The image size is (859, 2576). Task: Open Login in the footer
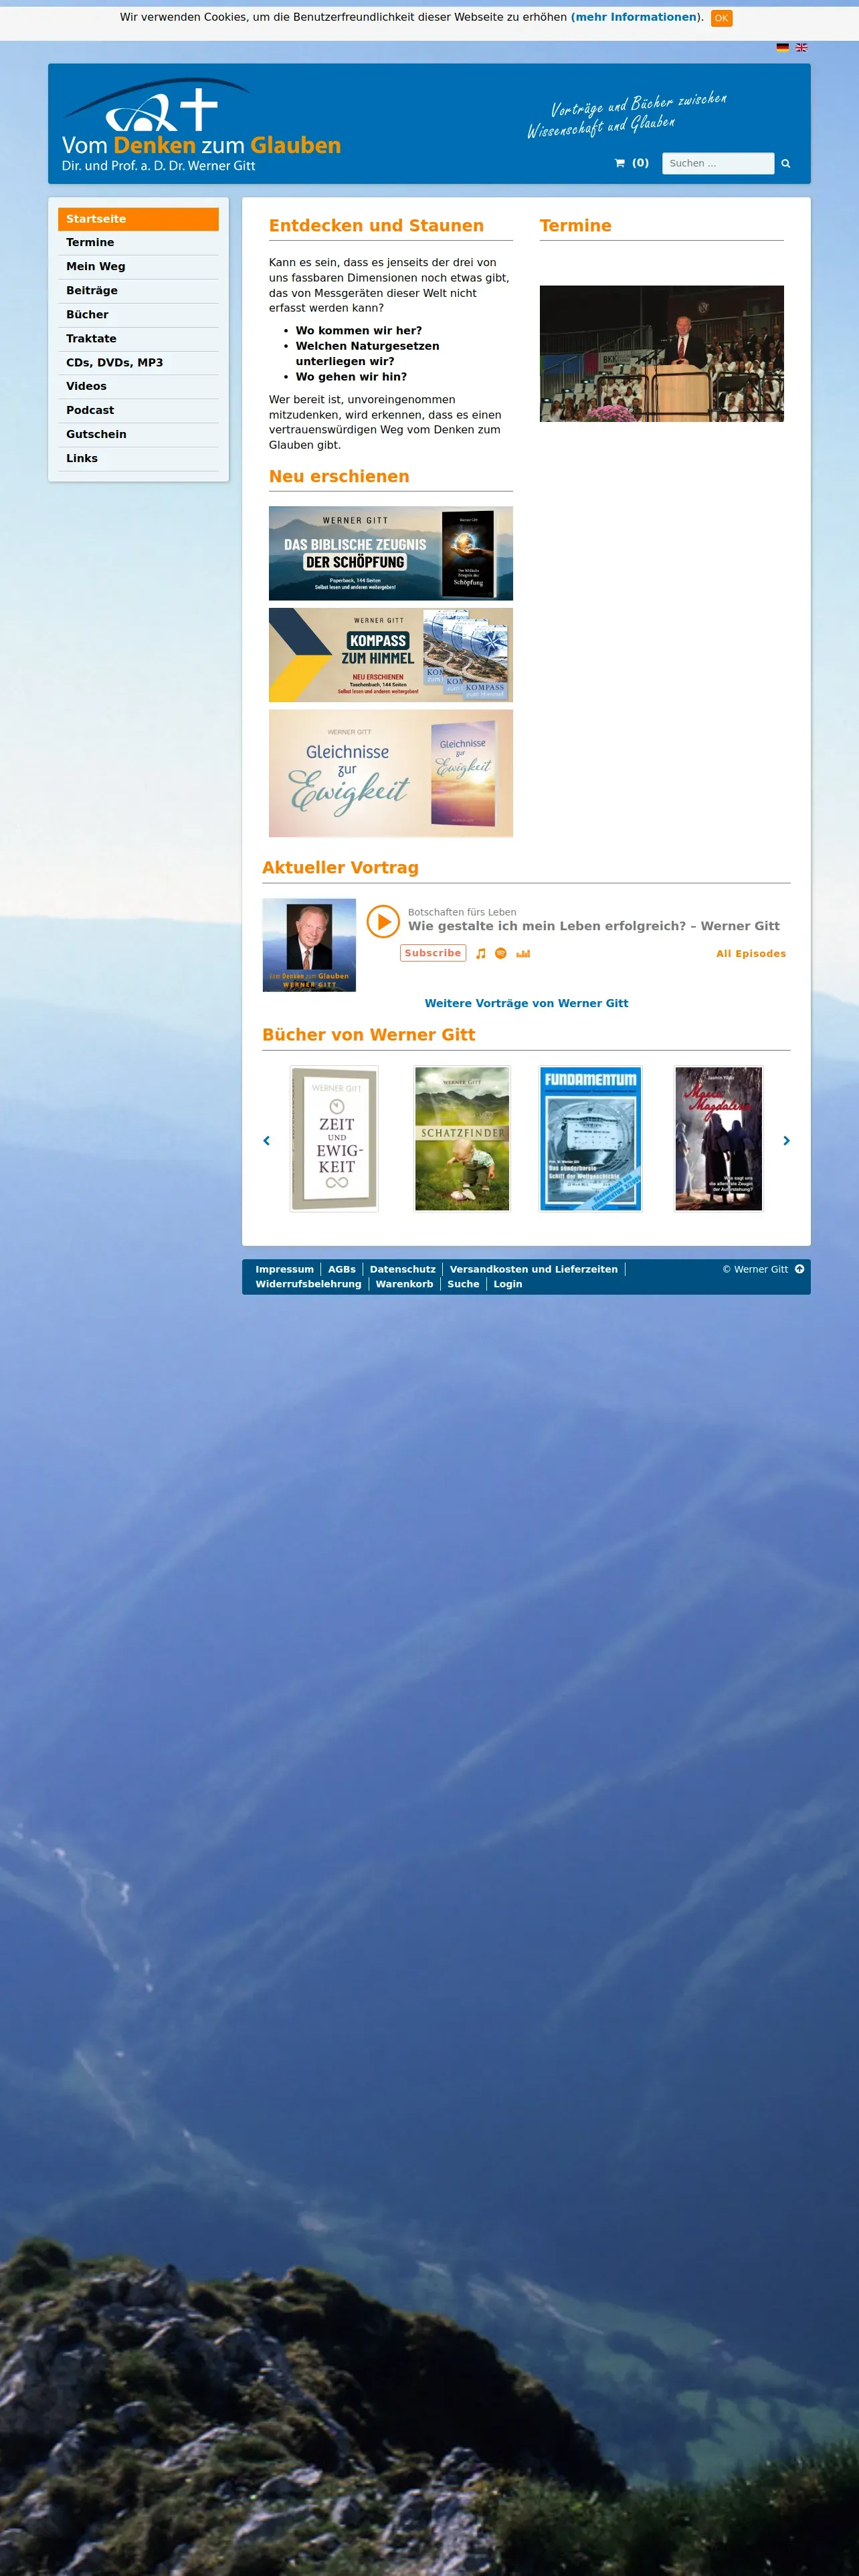point(508,1284)
